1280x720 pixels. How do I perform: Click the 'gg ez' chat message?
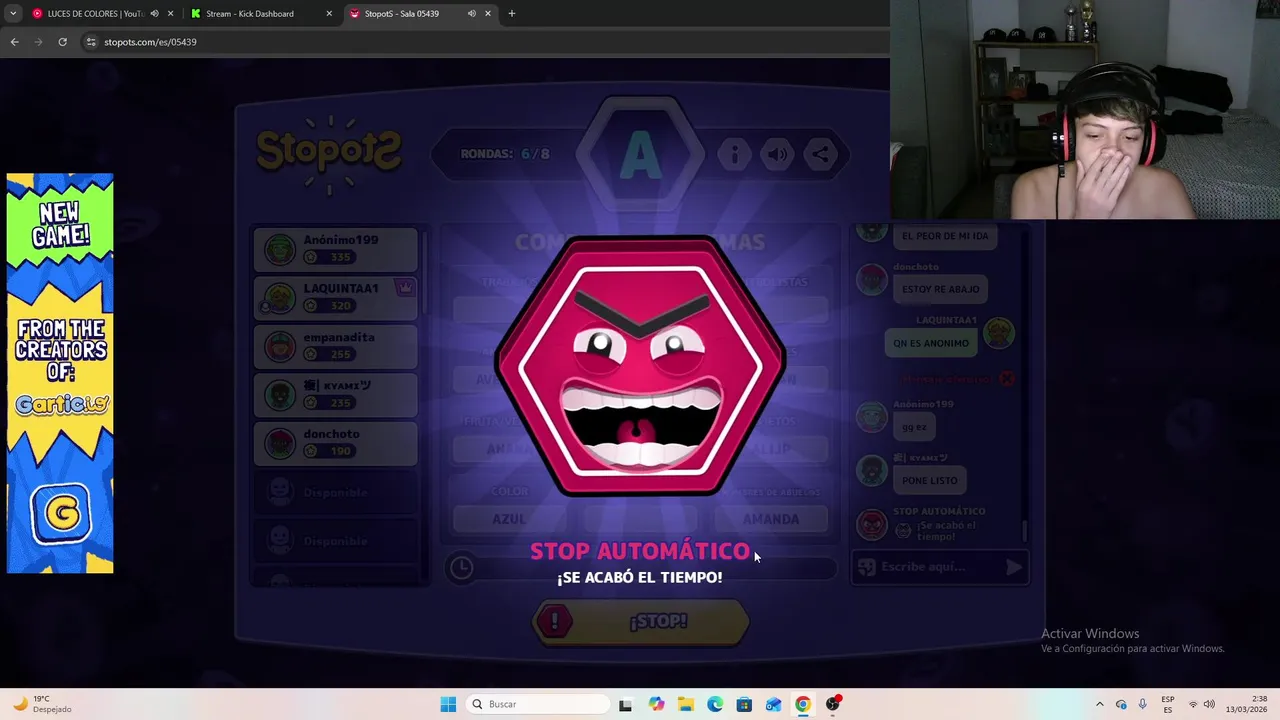coord(914,426)
